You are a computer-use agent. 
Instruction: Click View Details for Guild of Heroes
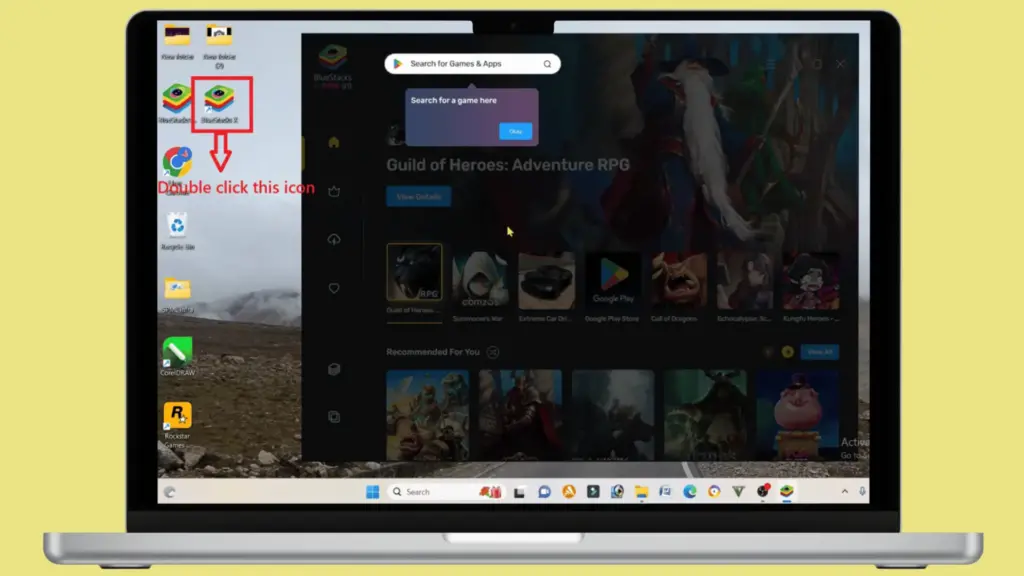(x=419, y=197)
